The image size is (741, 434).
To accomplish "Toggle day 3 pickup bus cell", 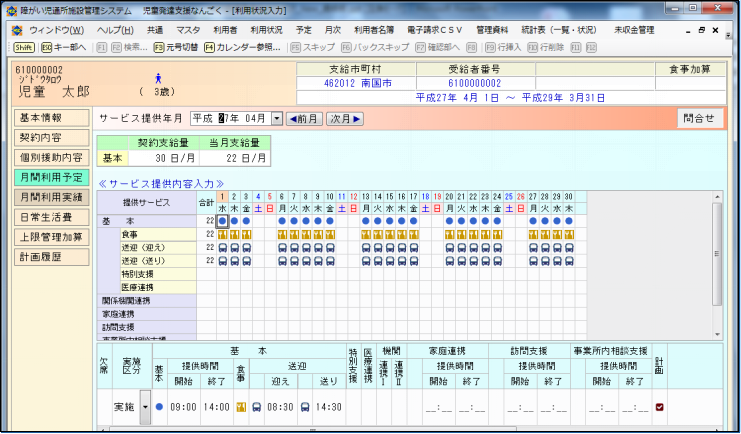I will [247, 246].
